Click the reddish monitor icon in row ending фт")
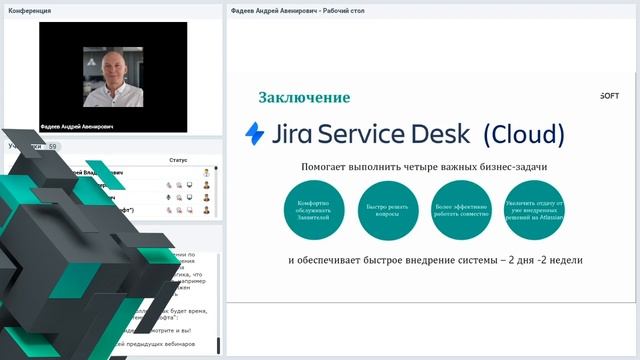Viewport: 640px width, 360px height. [189, 210]
